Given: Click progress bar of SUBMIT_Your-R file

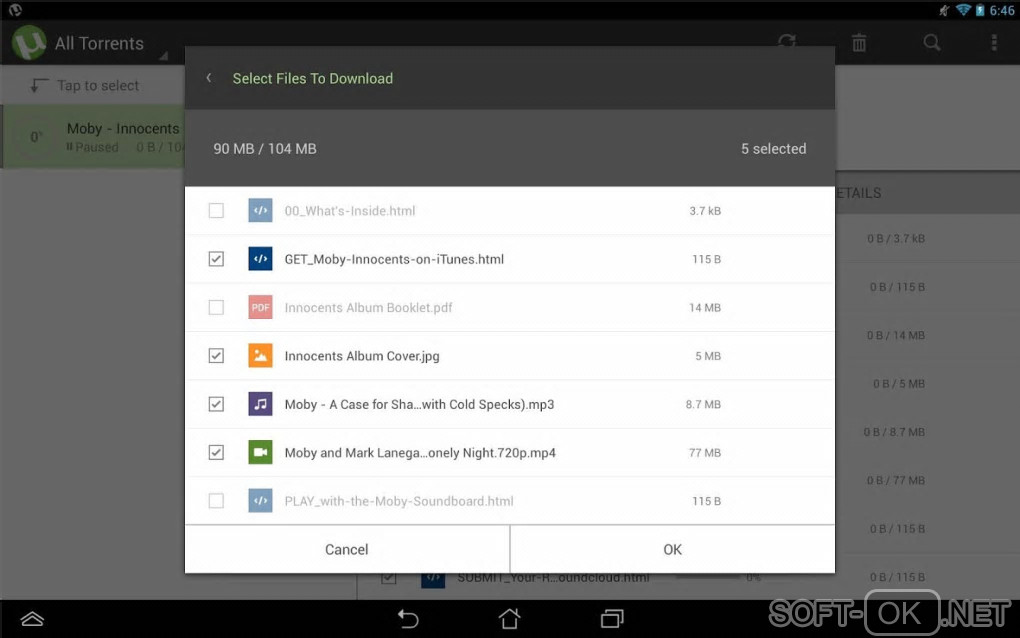Looking at the screenshot, I should [708, 577].
